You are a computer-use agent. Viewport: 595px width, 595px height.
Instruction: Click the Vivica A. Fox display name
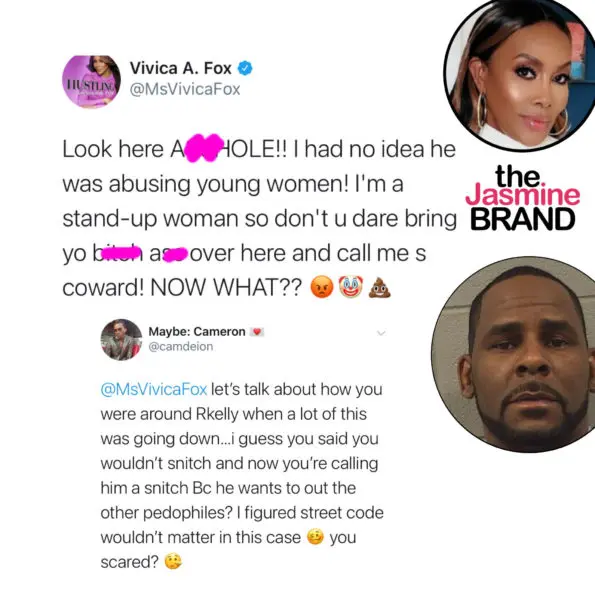click(x=181, y=68)
